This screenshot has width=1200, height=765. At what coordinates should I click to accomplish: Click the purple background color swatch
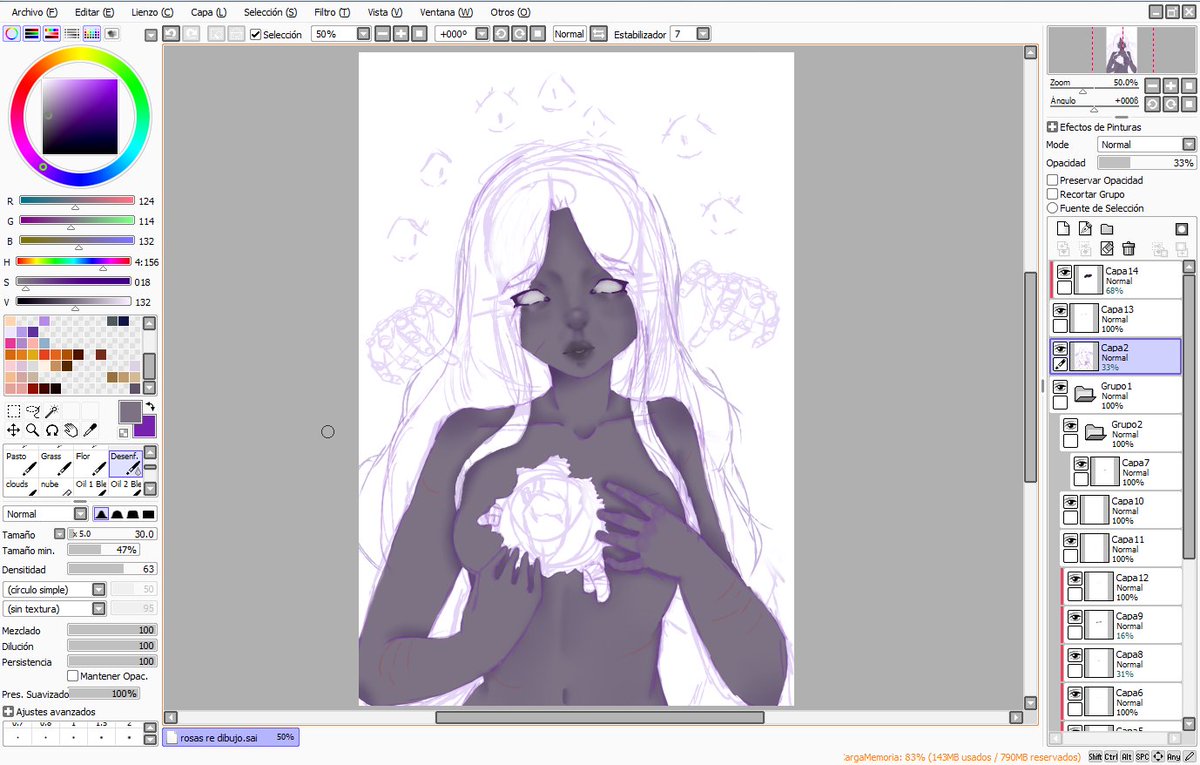147,428
